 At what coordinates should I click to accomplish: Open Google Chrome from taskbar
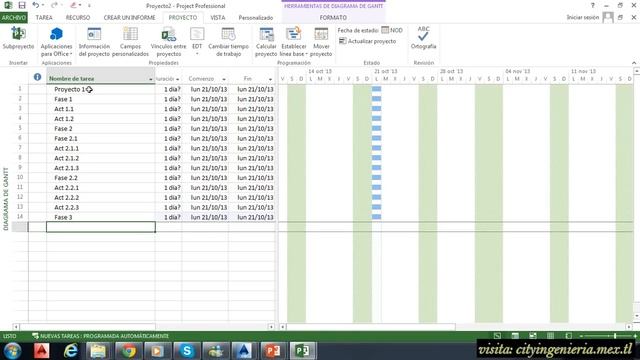coord(128,351)
